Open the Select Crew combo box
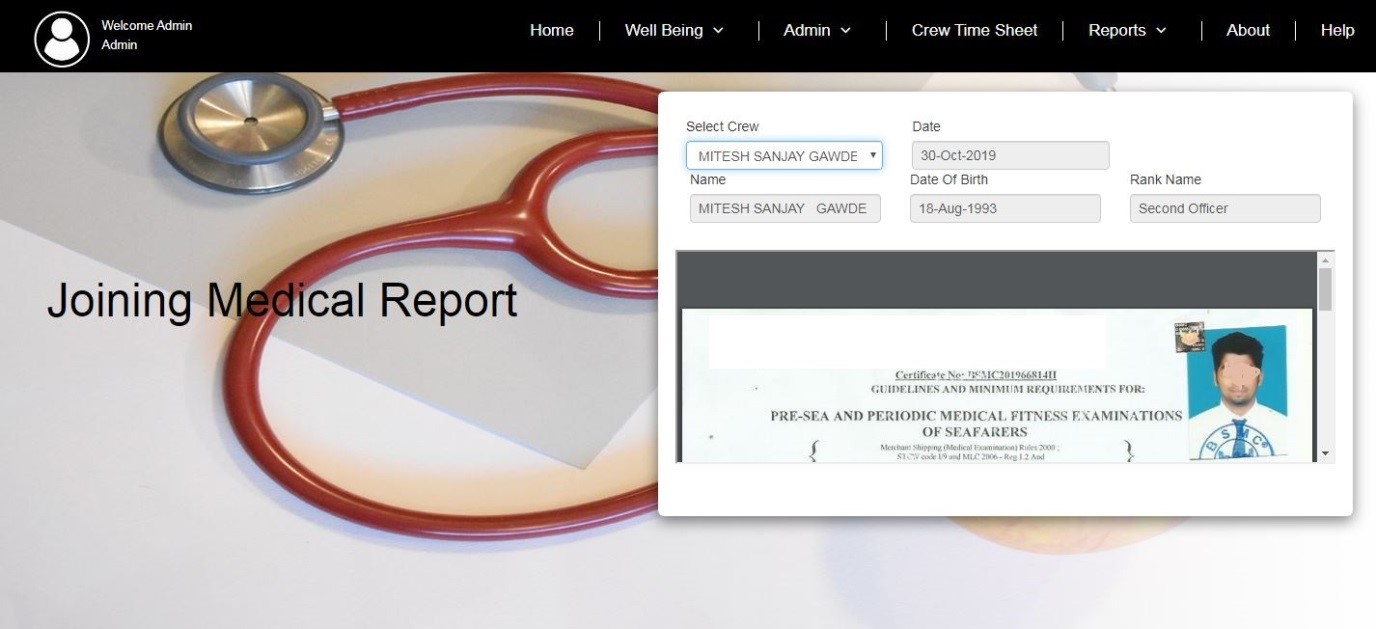This screenshot has width=1376, height=629. [x=784, y=156]
